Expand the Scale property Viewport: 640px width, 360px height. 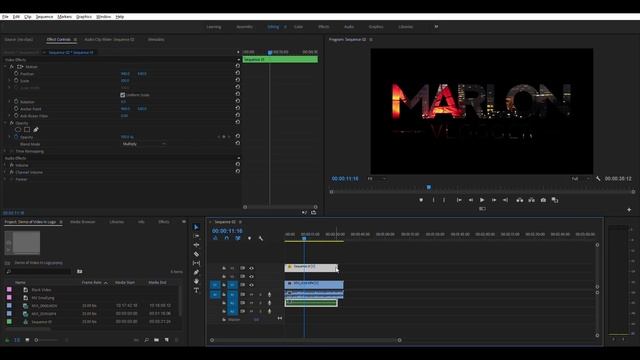[x=10, y=81]
